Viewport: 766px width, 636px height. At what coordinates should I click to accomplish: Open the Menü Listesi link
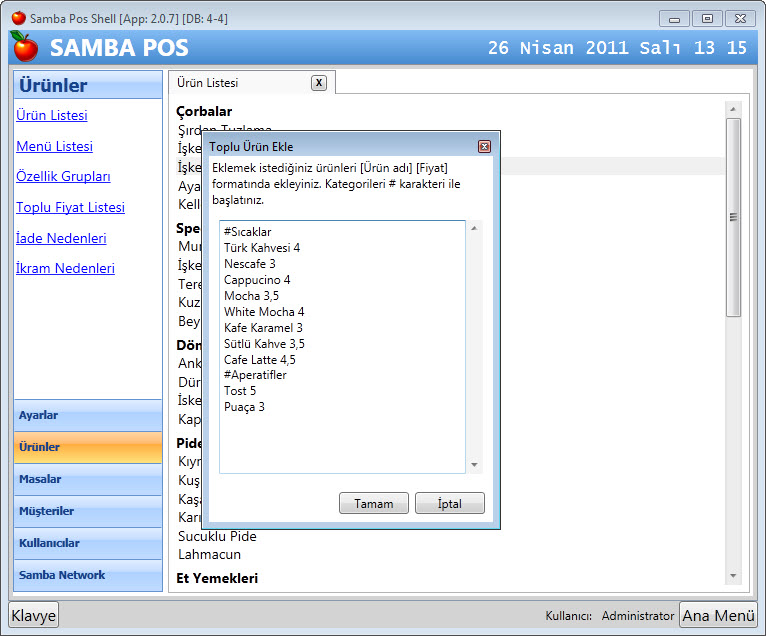54,146
